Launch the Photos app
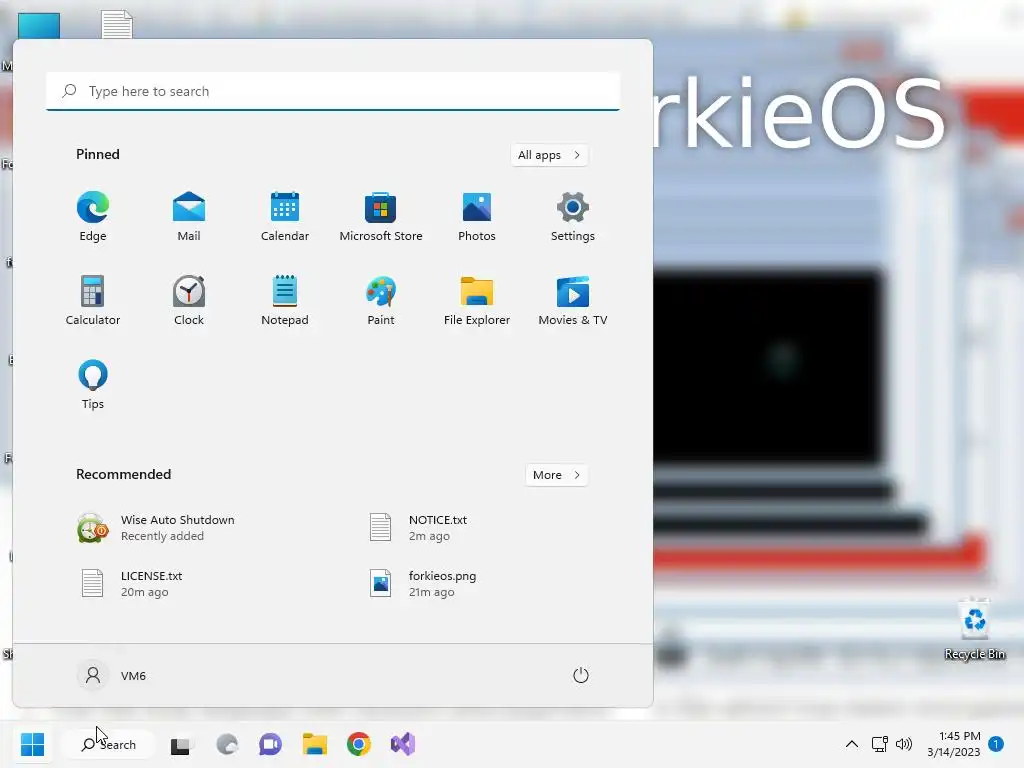1024x768 pixels. 477,216
